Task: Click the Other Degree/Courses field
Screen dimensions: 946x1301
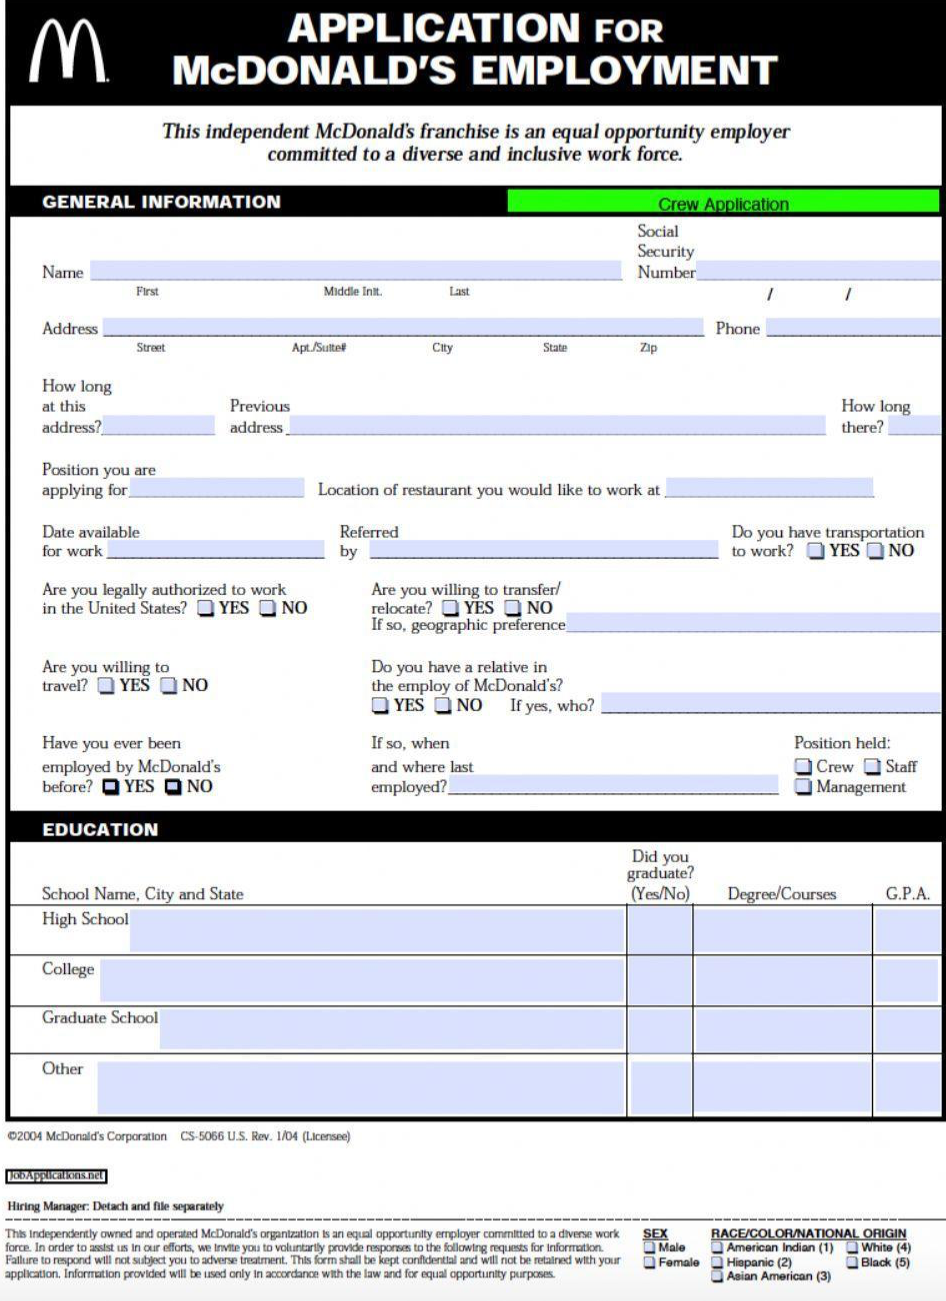Action: (x=782, y=1087)
